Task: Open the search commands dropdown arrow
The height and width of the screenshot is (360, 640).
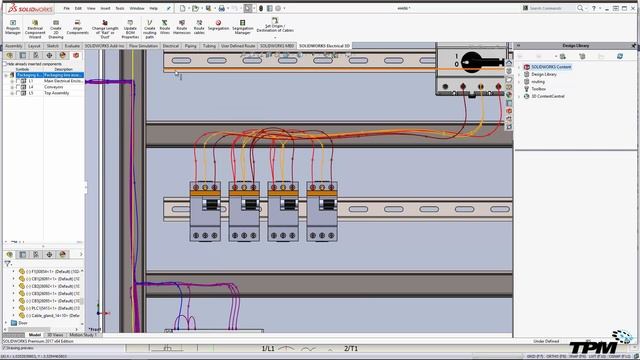Action: coord(586,8)
